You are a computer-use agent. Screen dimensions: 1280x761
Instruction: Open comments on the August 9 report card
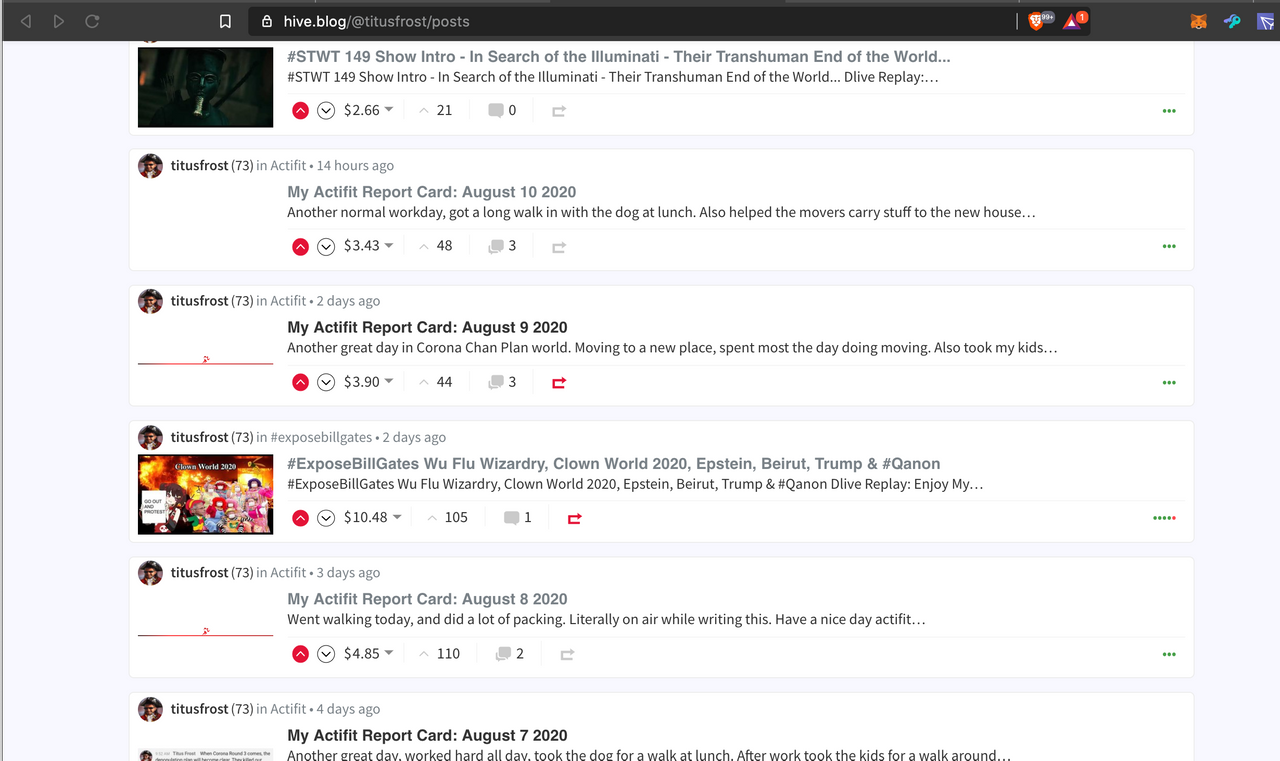(x=502, y=382)
